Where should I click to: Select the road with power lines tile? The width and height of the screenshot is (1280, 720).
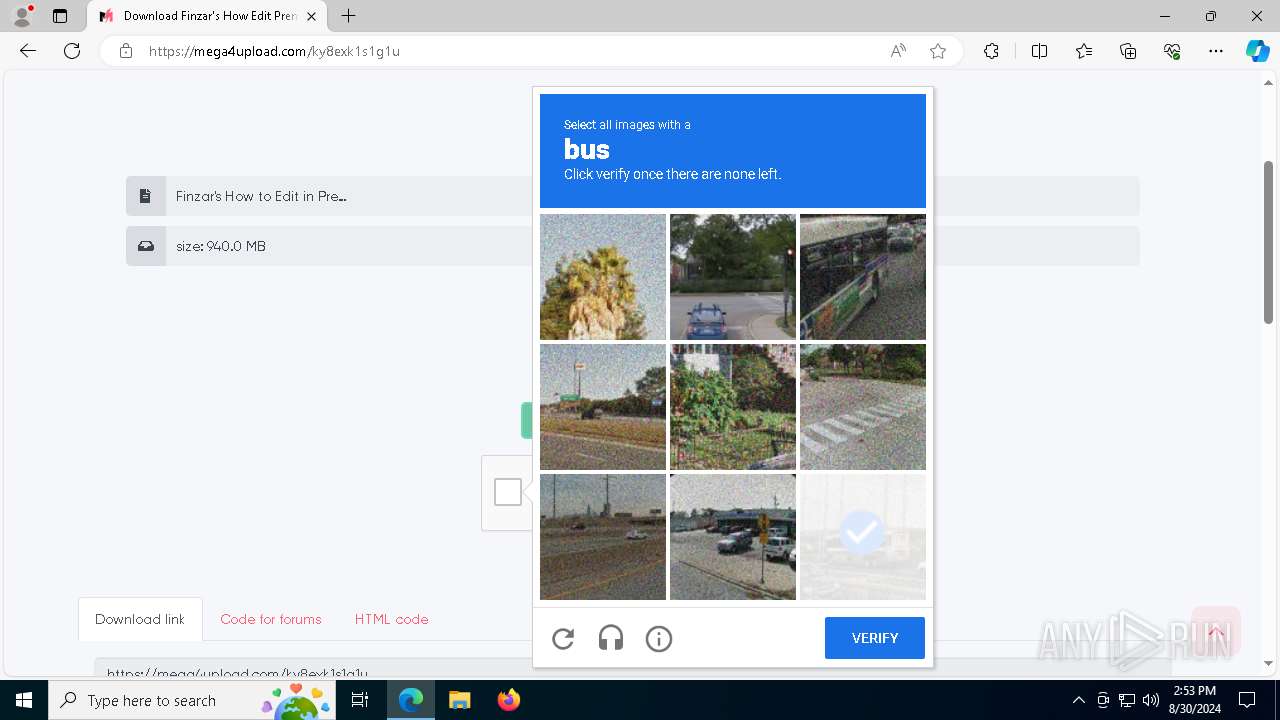(x=603, y=537)
